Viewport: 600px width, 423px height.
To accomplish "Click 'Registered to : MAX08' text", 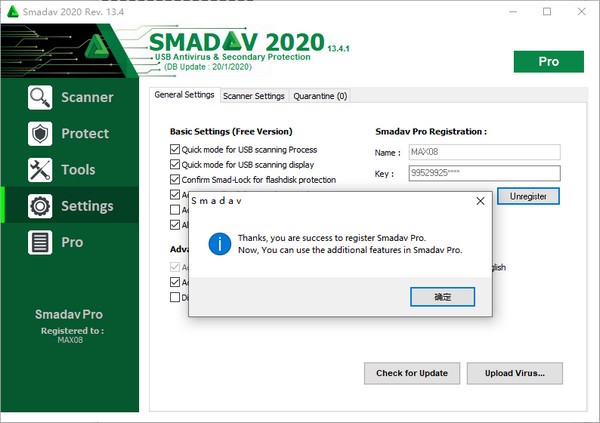I will [72, 335].
